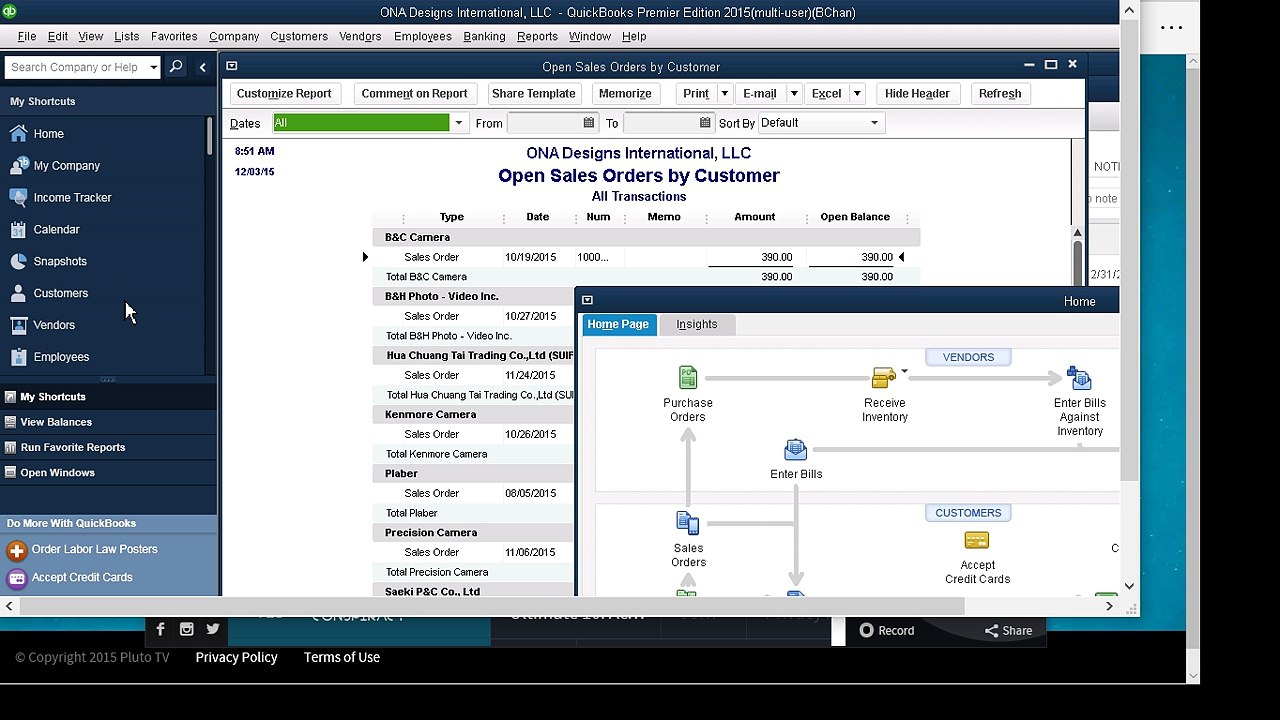Click the Amount column header
1280x720 pixels.
tap(755, 217)
